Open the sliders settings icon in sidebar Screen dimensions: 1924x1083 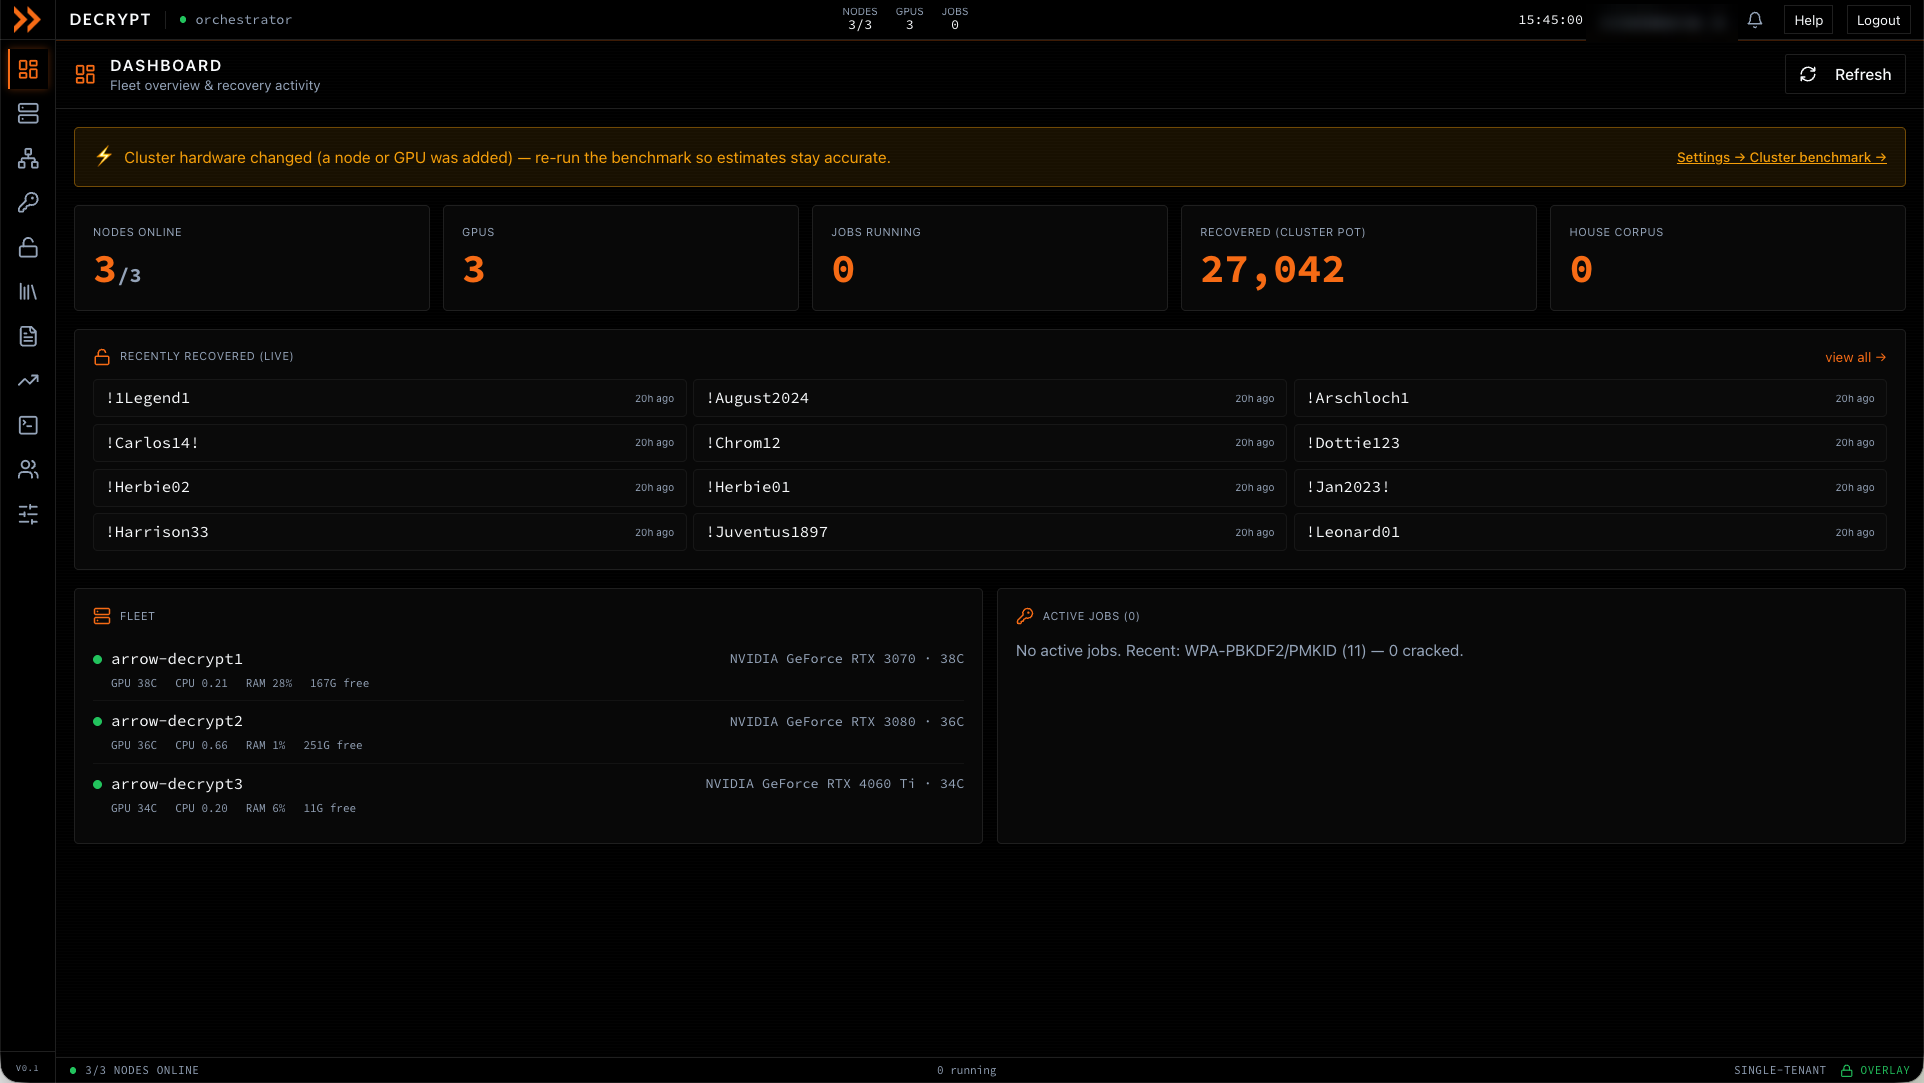[28, 514]
